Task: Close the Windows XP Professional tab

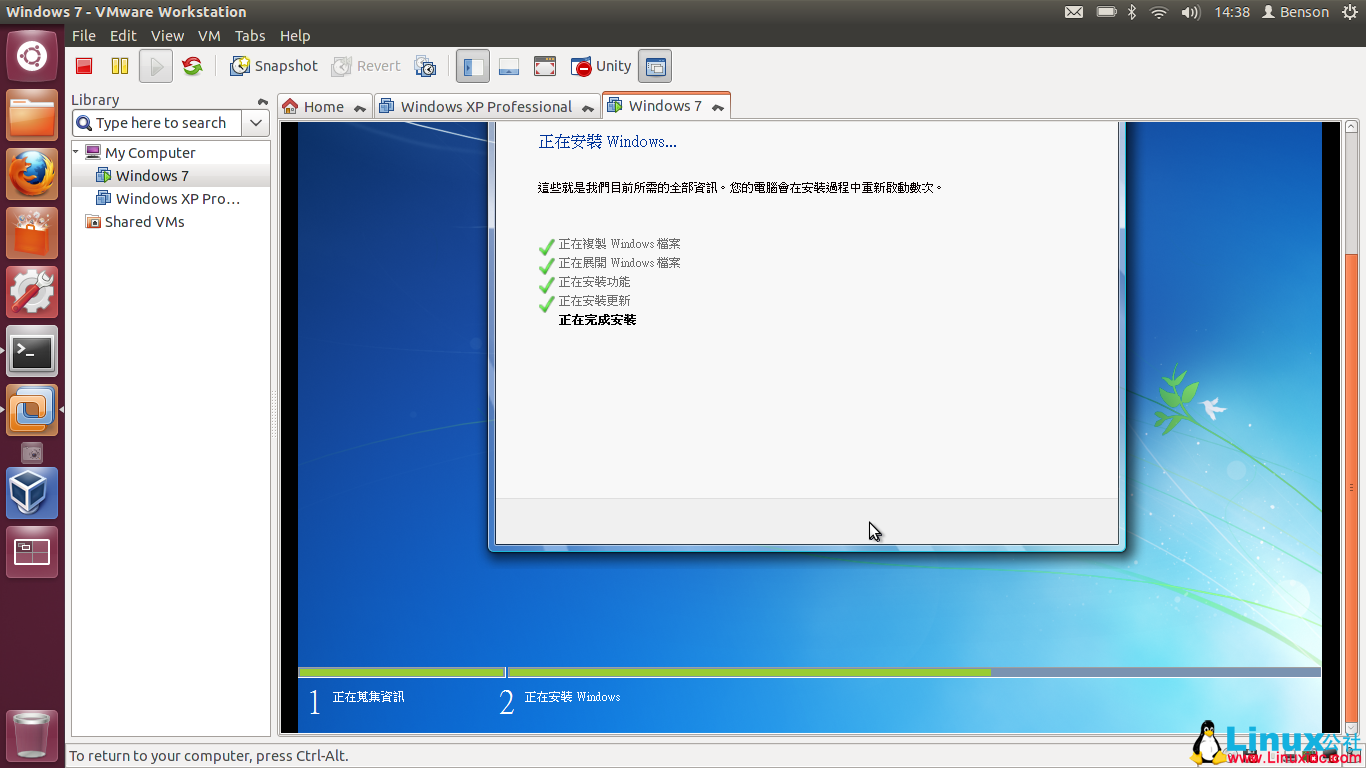Action: (x=589, y=108)
